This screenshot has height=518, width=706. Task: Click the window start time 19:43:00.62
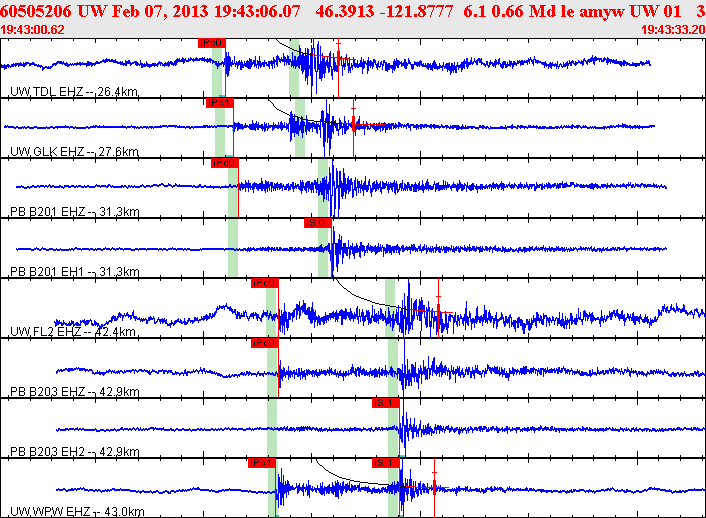coord(32,30)
